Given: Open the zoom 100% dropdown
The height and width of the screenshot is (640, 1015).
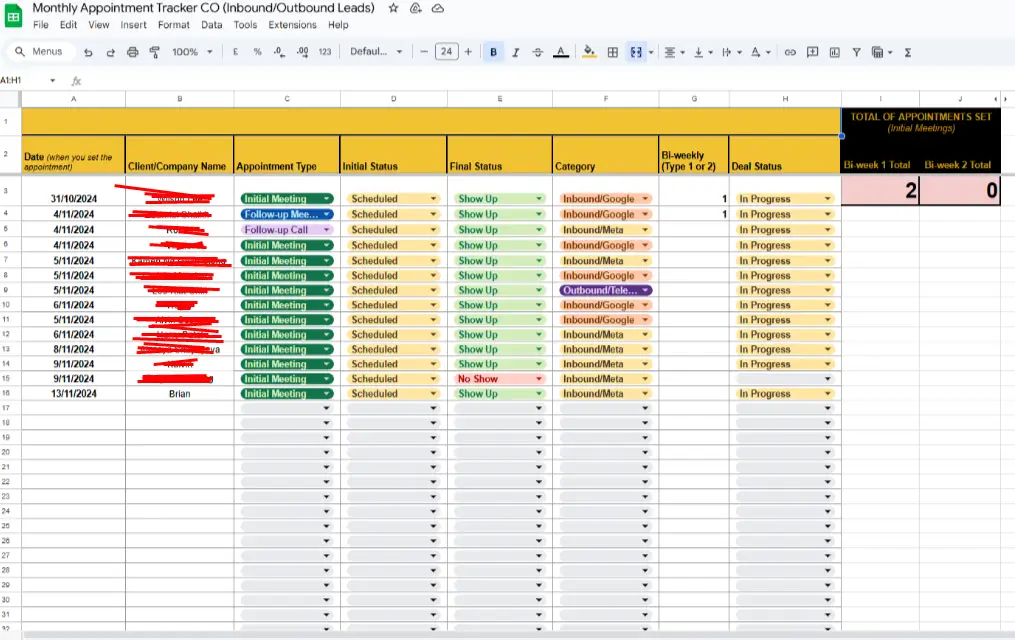Looking at the screenshot, I should pyautogui.click(x=191, y=52).
